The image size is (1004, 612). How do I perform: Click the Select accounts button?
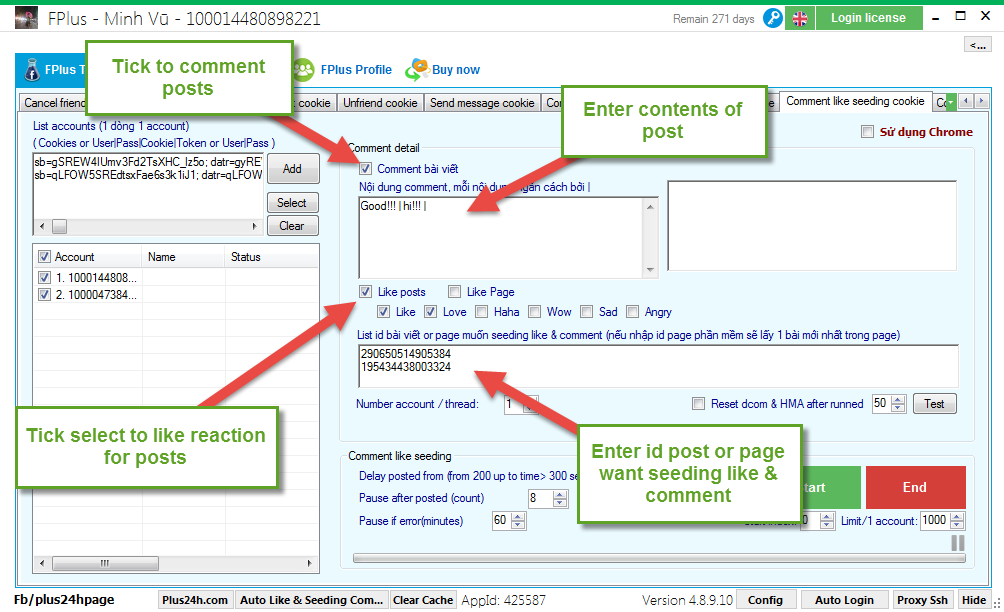(292, 203)
